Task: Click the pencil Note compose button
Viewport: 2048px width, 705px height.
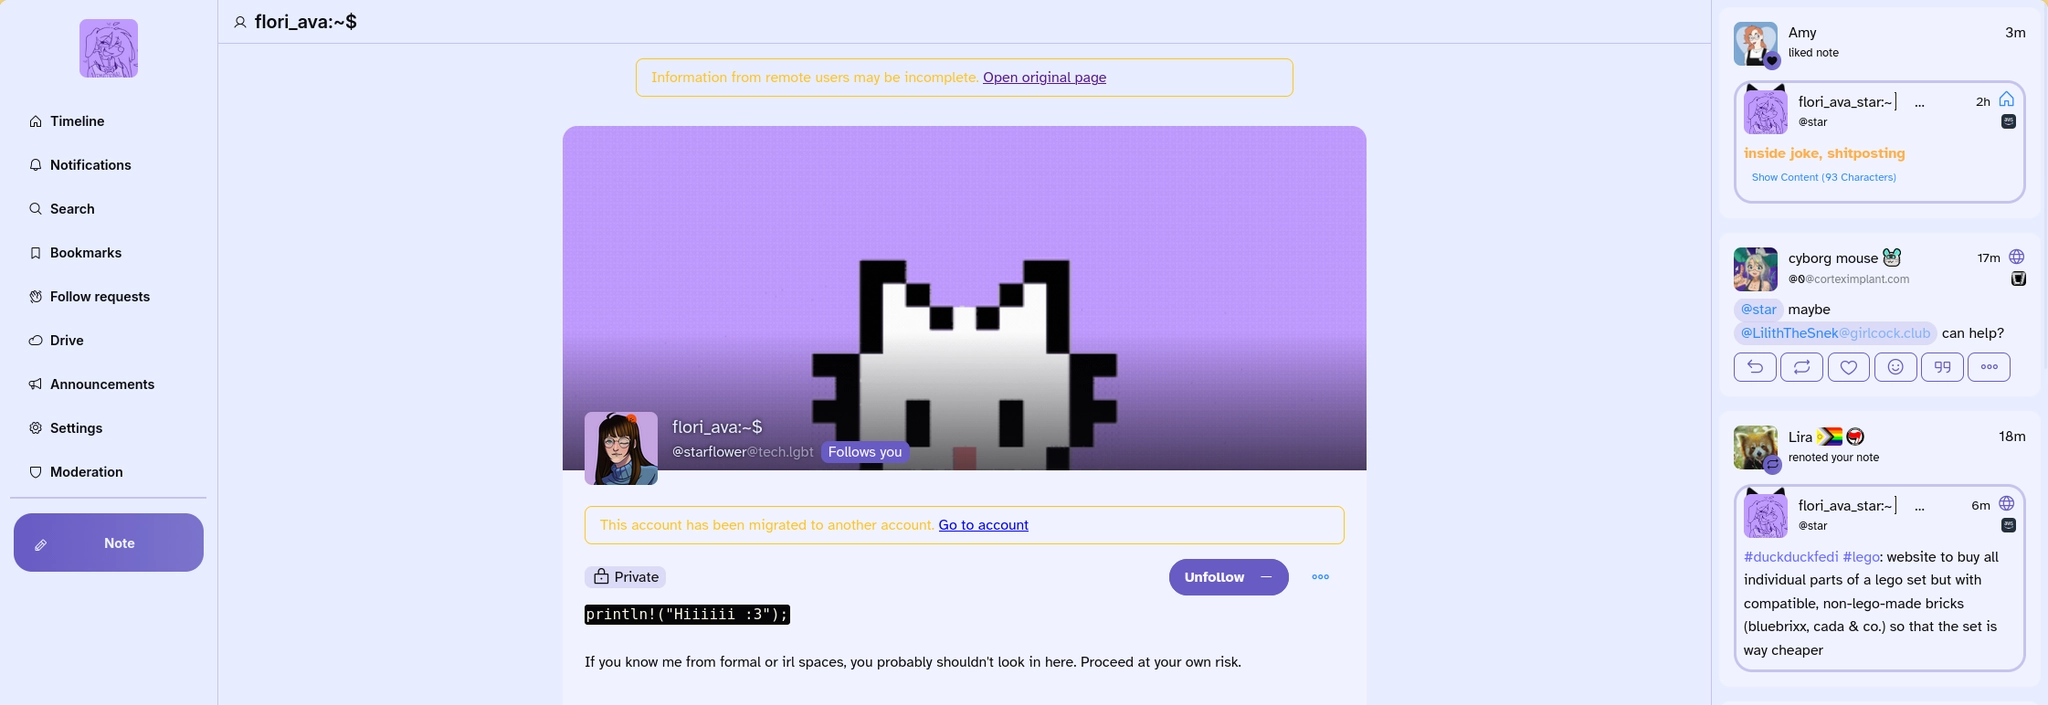Action: (x=108, y=543)
